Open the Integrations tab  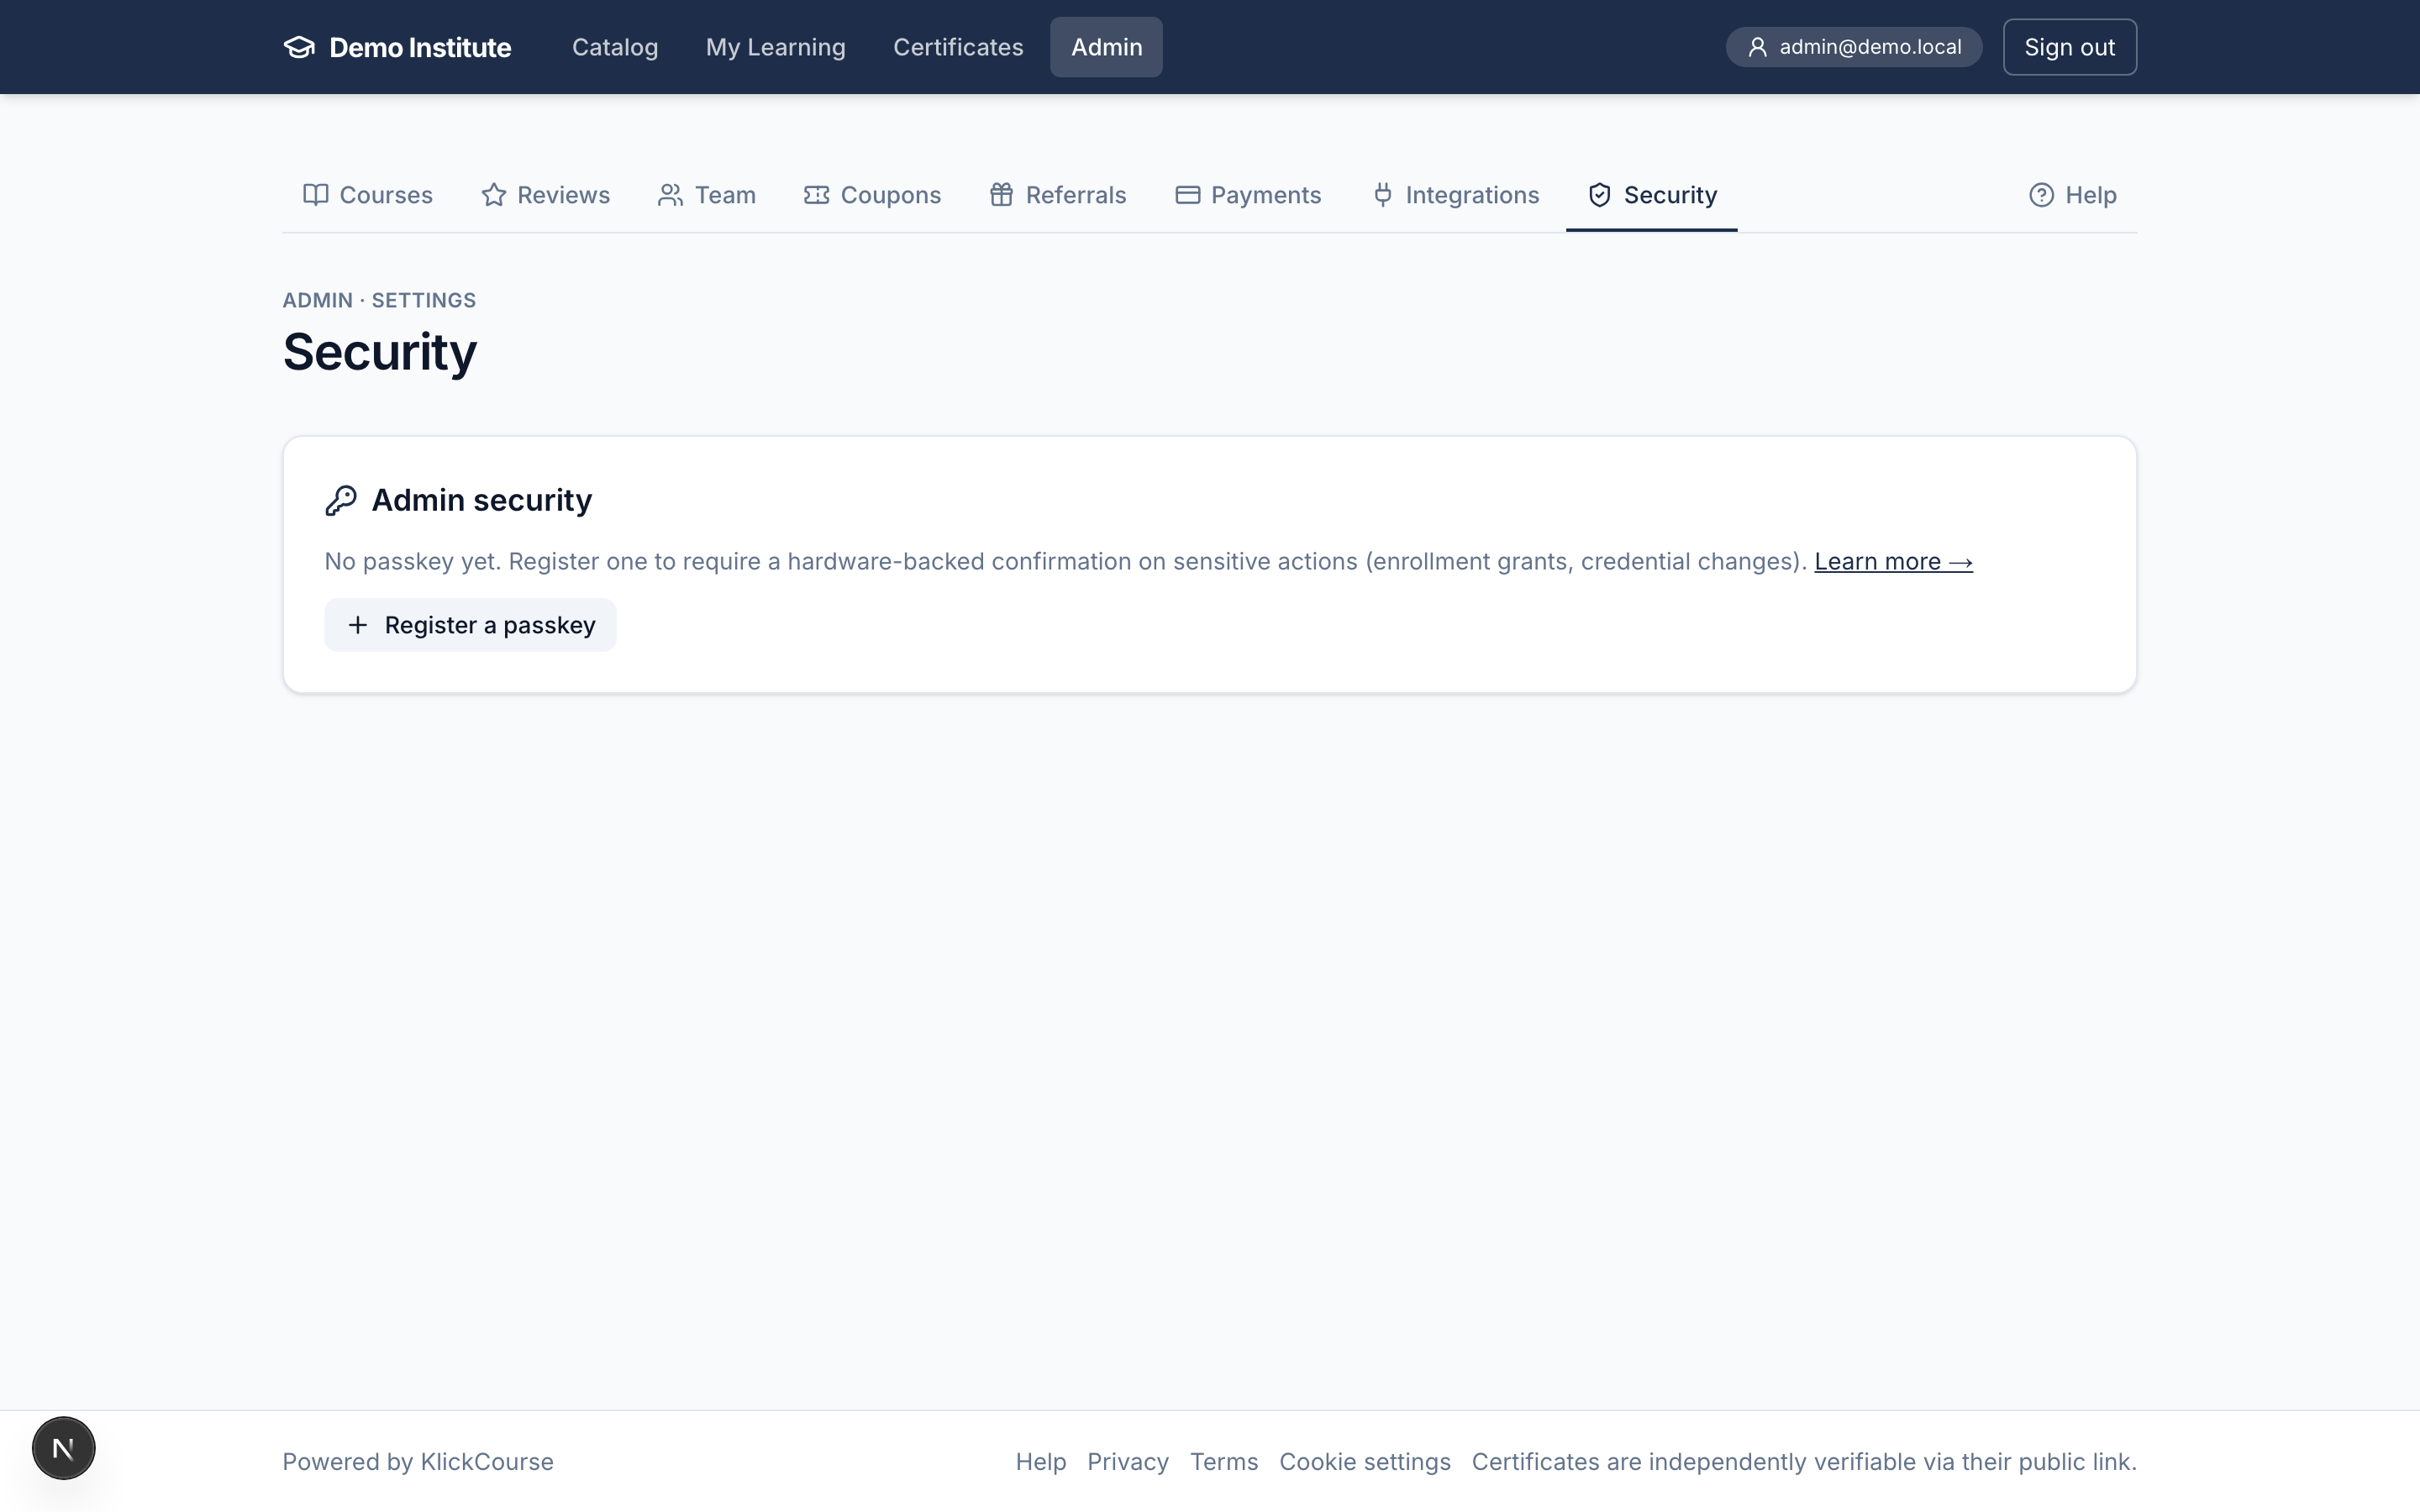[x=1456, y=195]
